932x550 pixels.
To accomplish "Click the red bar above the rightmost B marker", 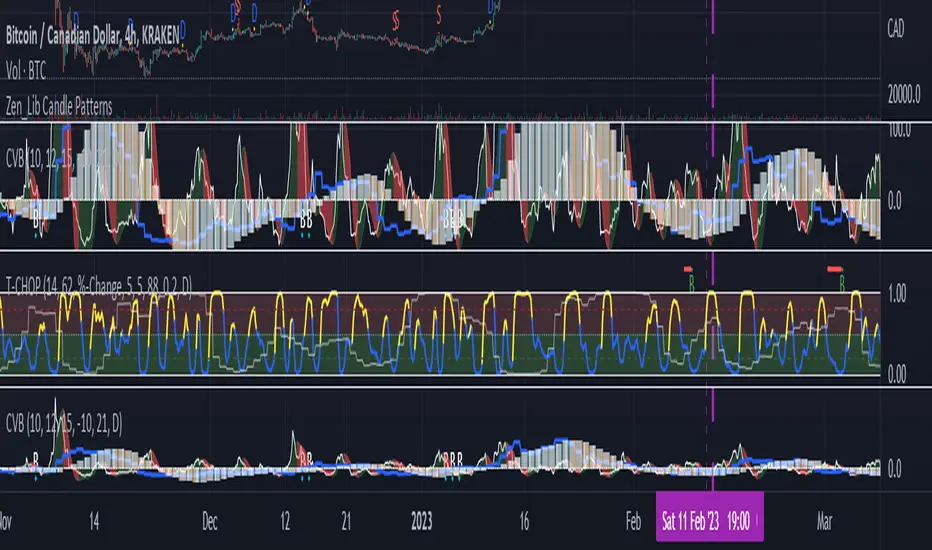I will [x=835, y=269].
